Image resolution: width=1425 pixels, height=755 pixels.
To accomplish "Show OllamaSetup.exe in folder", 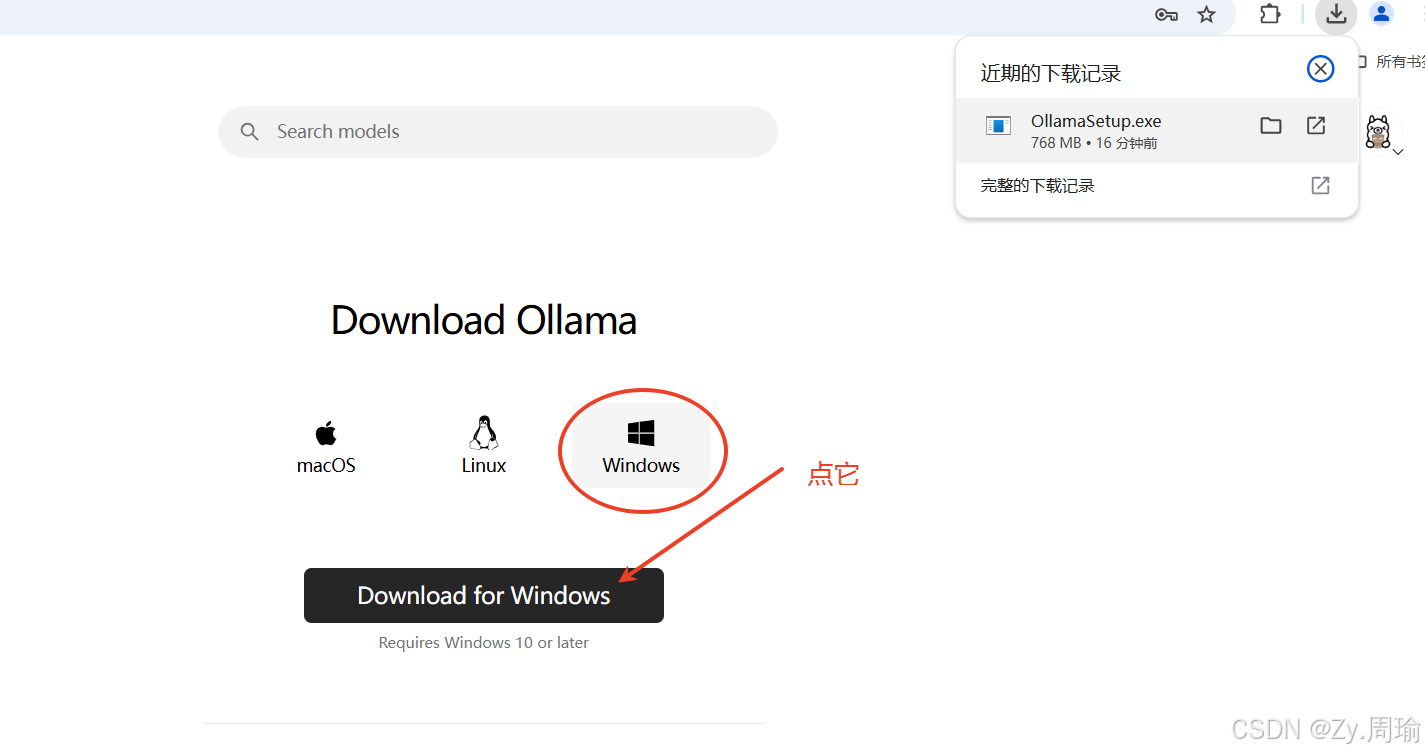I will click(1271, 126).
